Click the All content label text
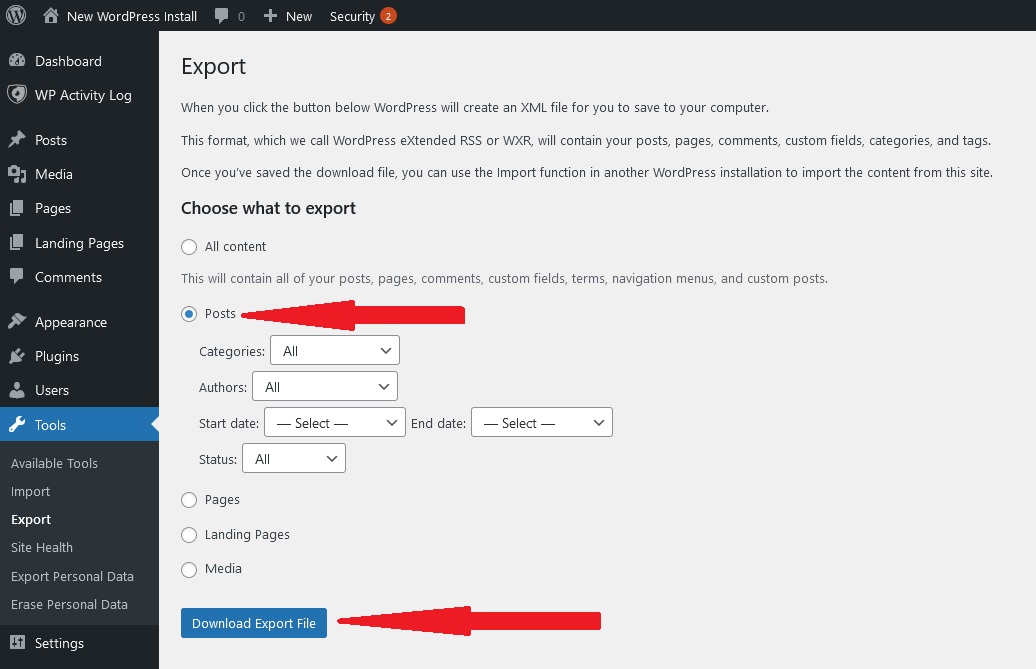 pyautogui.click(x=235, y=246)
